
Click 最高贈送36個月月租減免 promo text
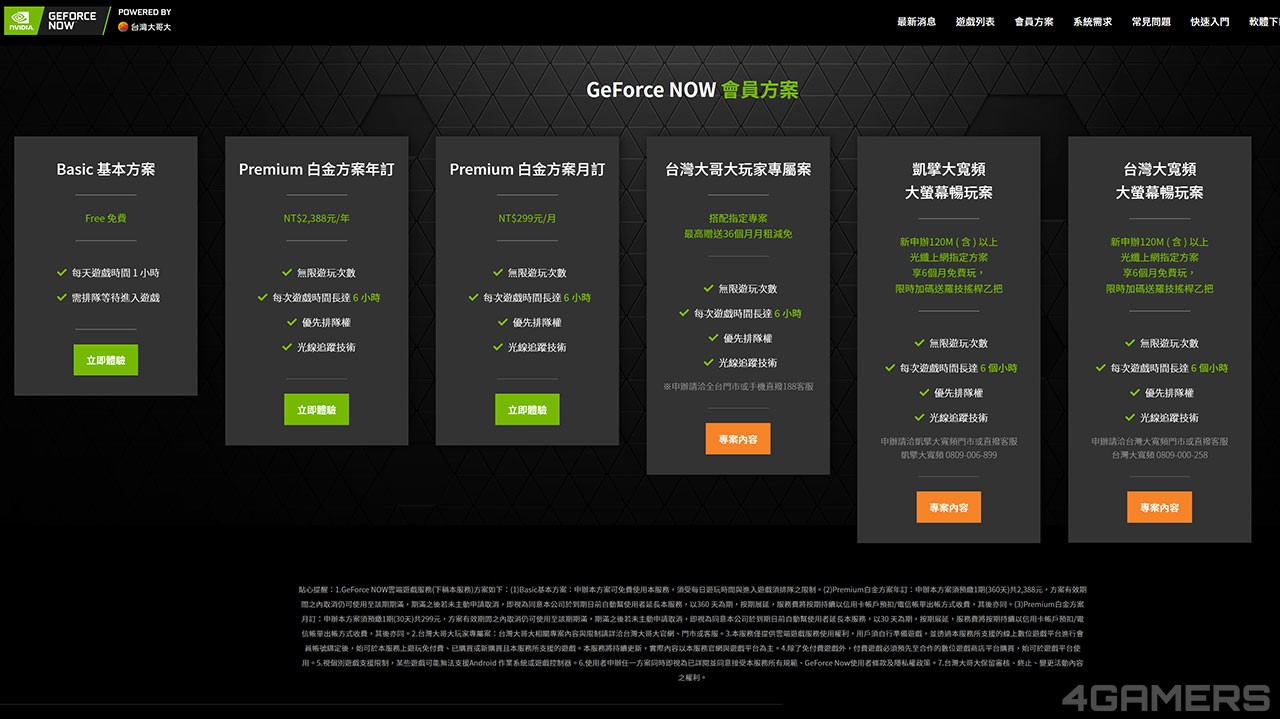[x=738, y=233]
